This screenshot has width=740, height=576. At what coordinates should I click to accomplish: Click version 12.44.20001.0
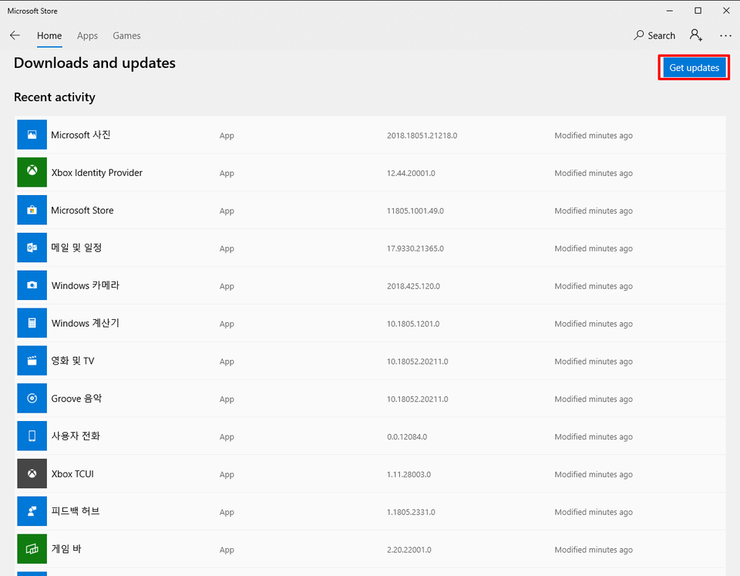[x=411, y=173]
